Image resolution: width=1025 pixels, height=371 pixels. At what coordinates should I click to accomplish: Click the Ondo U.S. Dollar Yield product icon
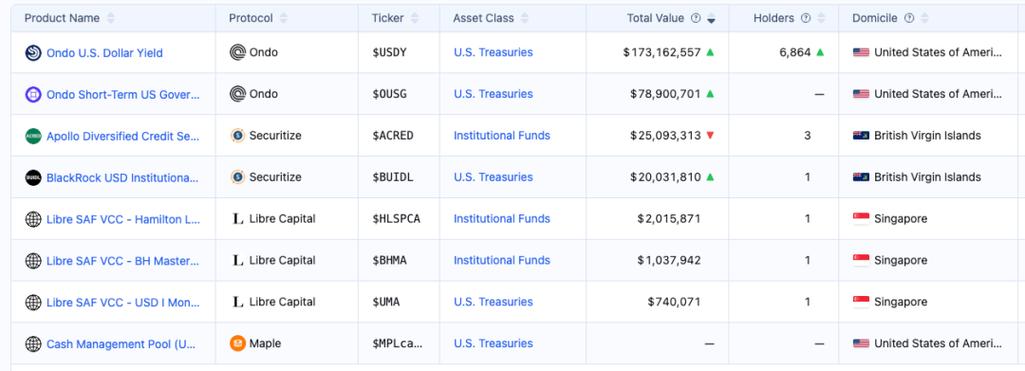(33, 53)
